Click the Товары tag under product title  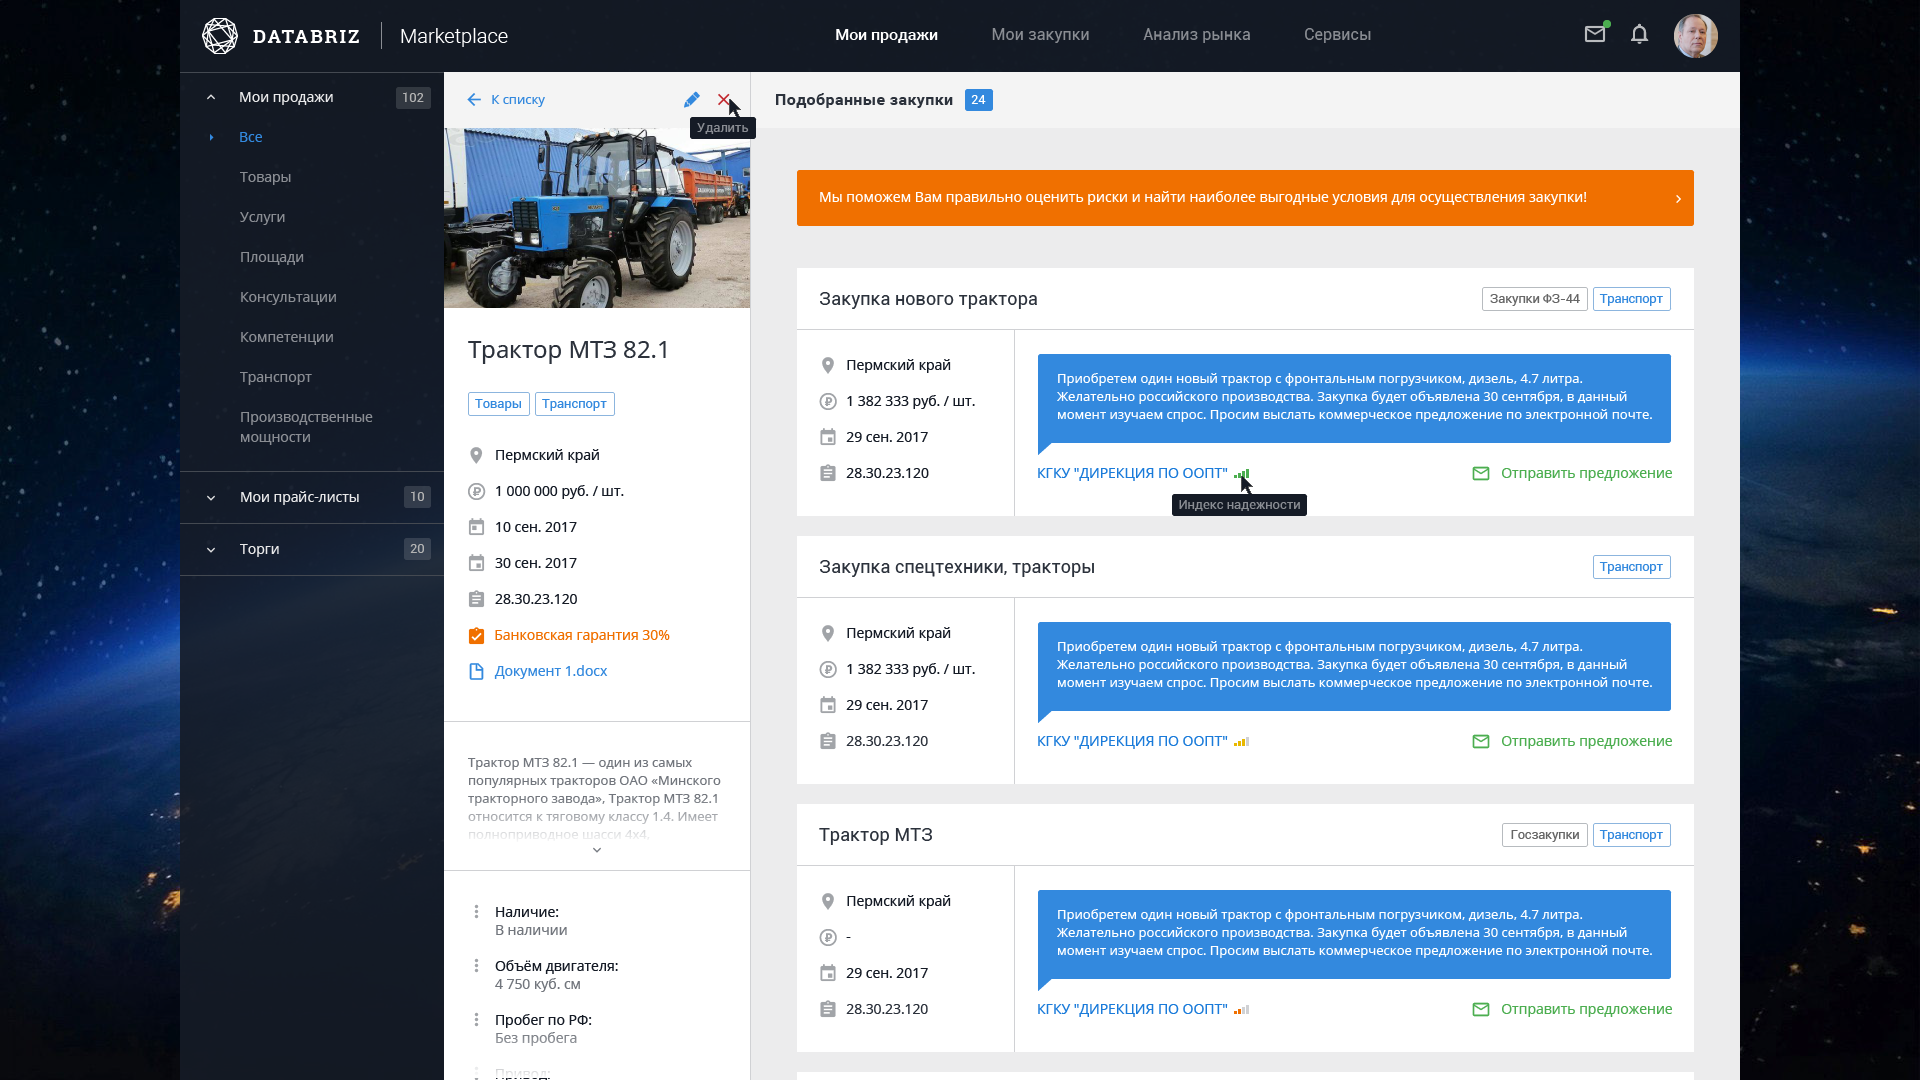tap(498, 404)
